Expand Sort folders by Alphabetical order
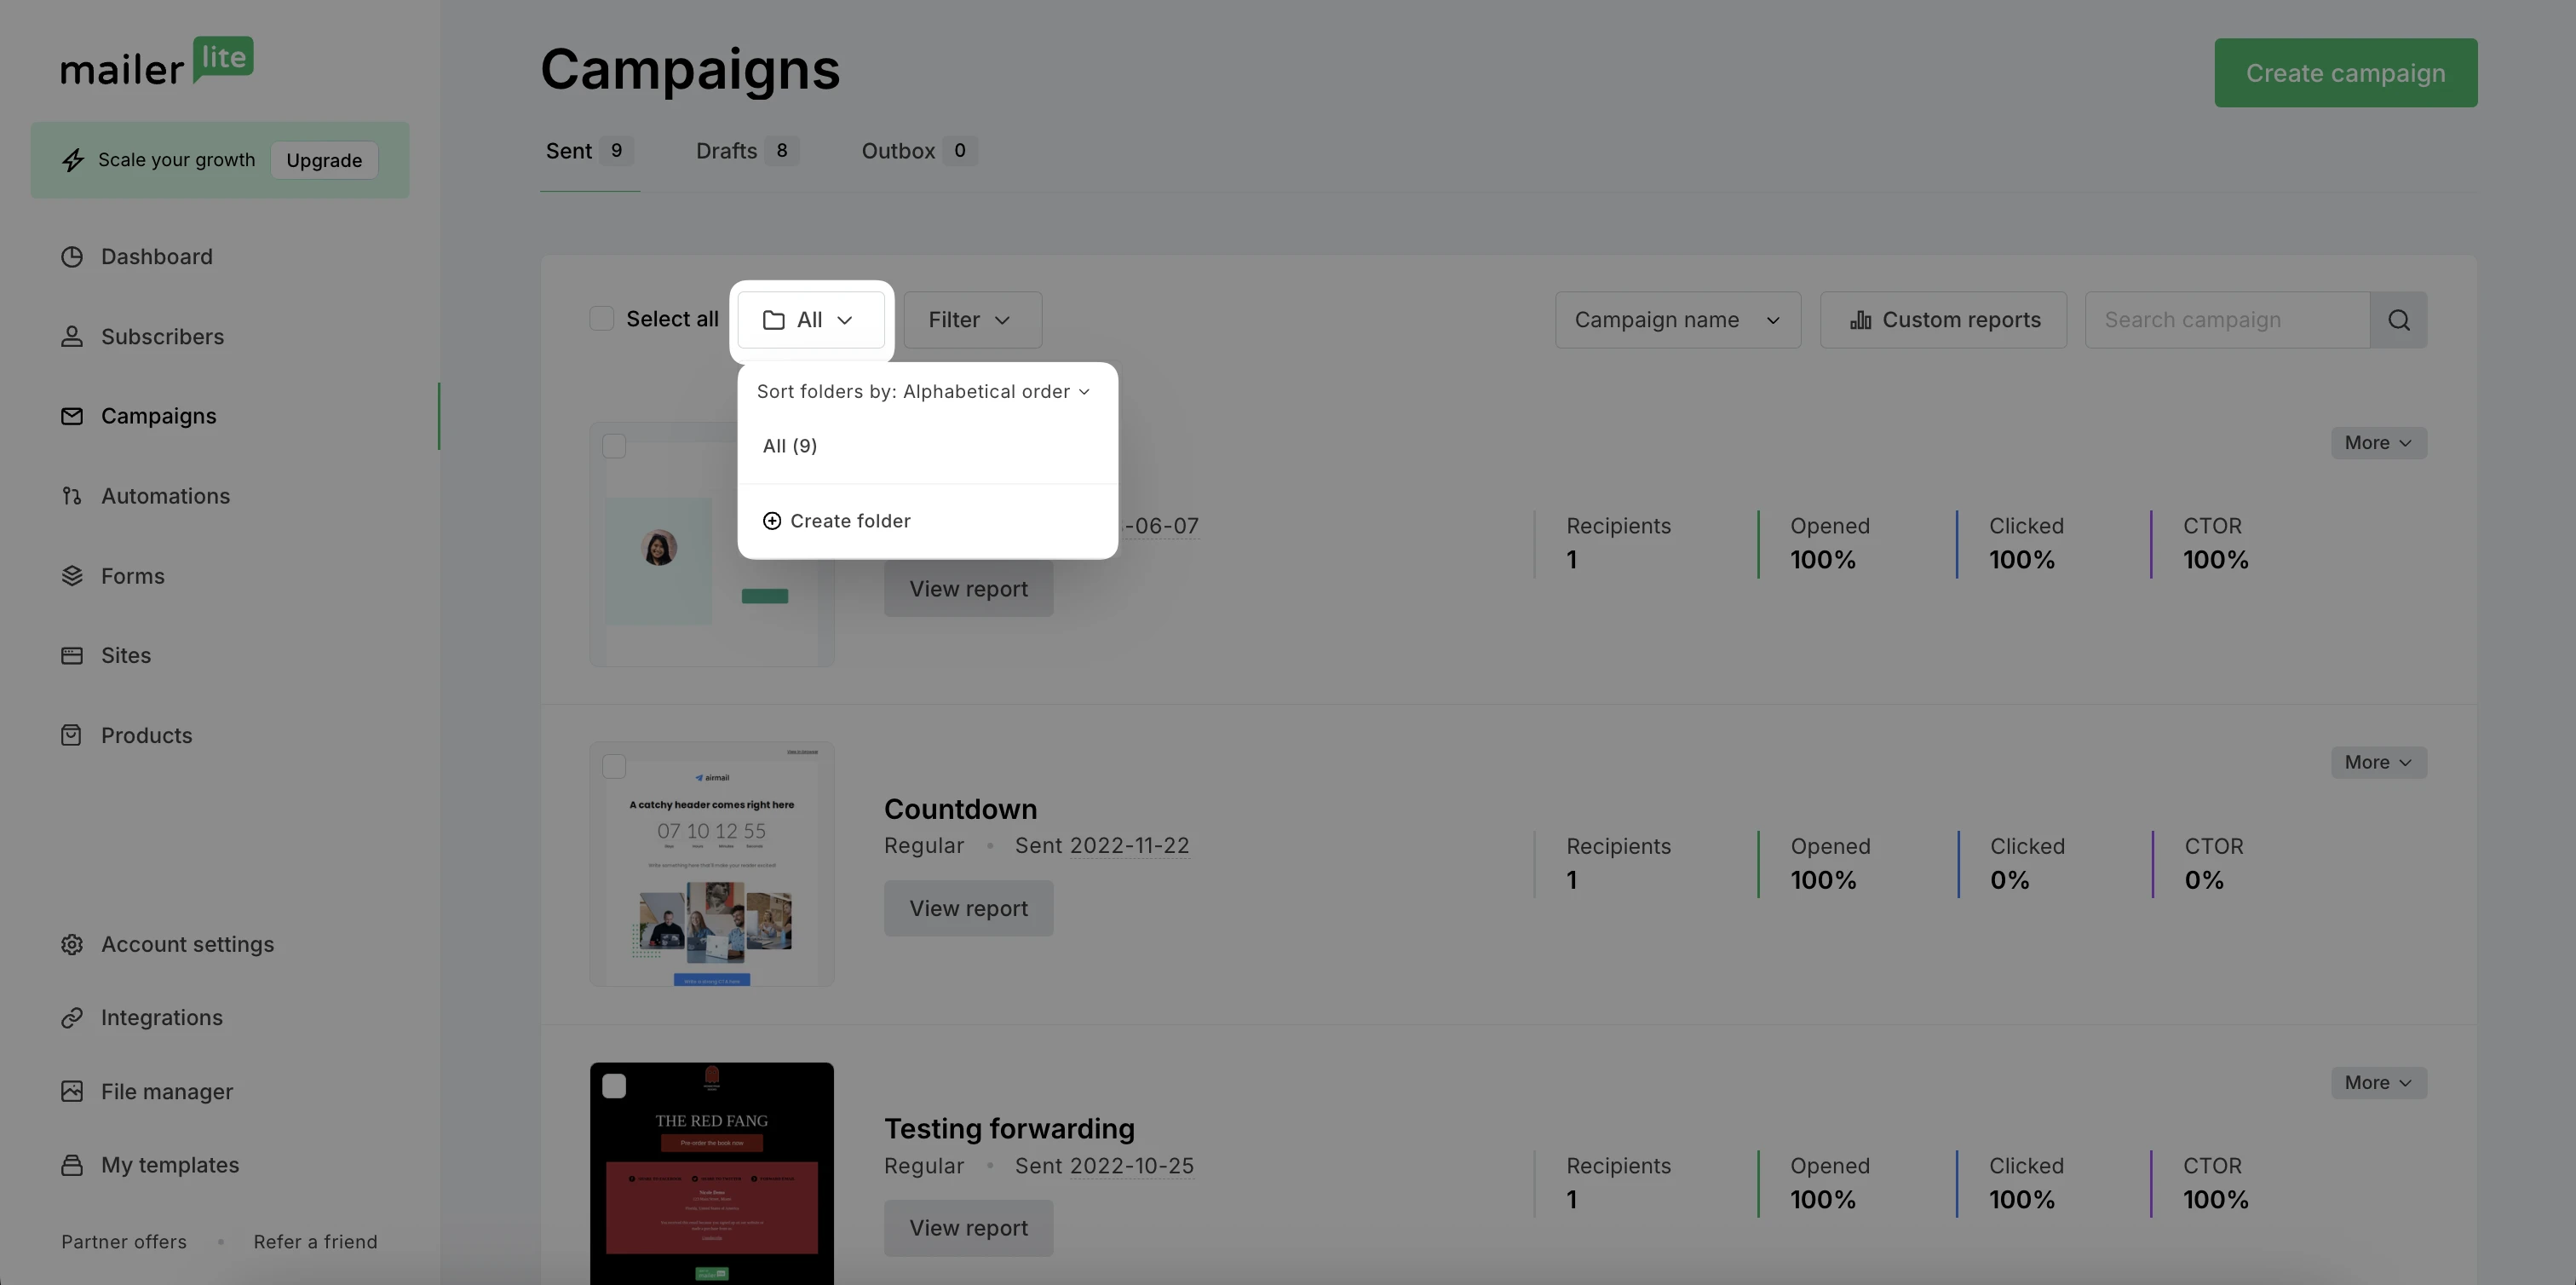The image size is (2576, 1285). click(923, 392)
